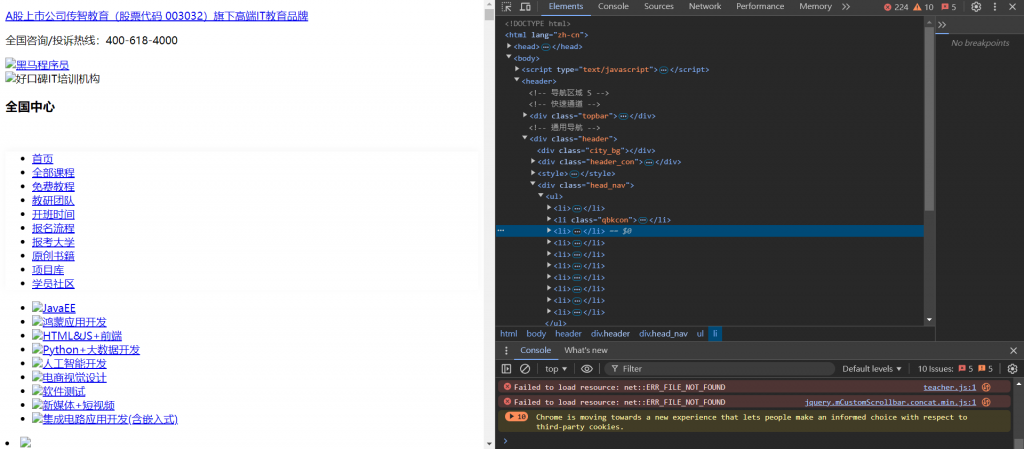Click the 全部课程 link
The image size is (1024, 449).
[53, 172]
